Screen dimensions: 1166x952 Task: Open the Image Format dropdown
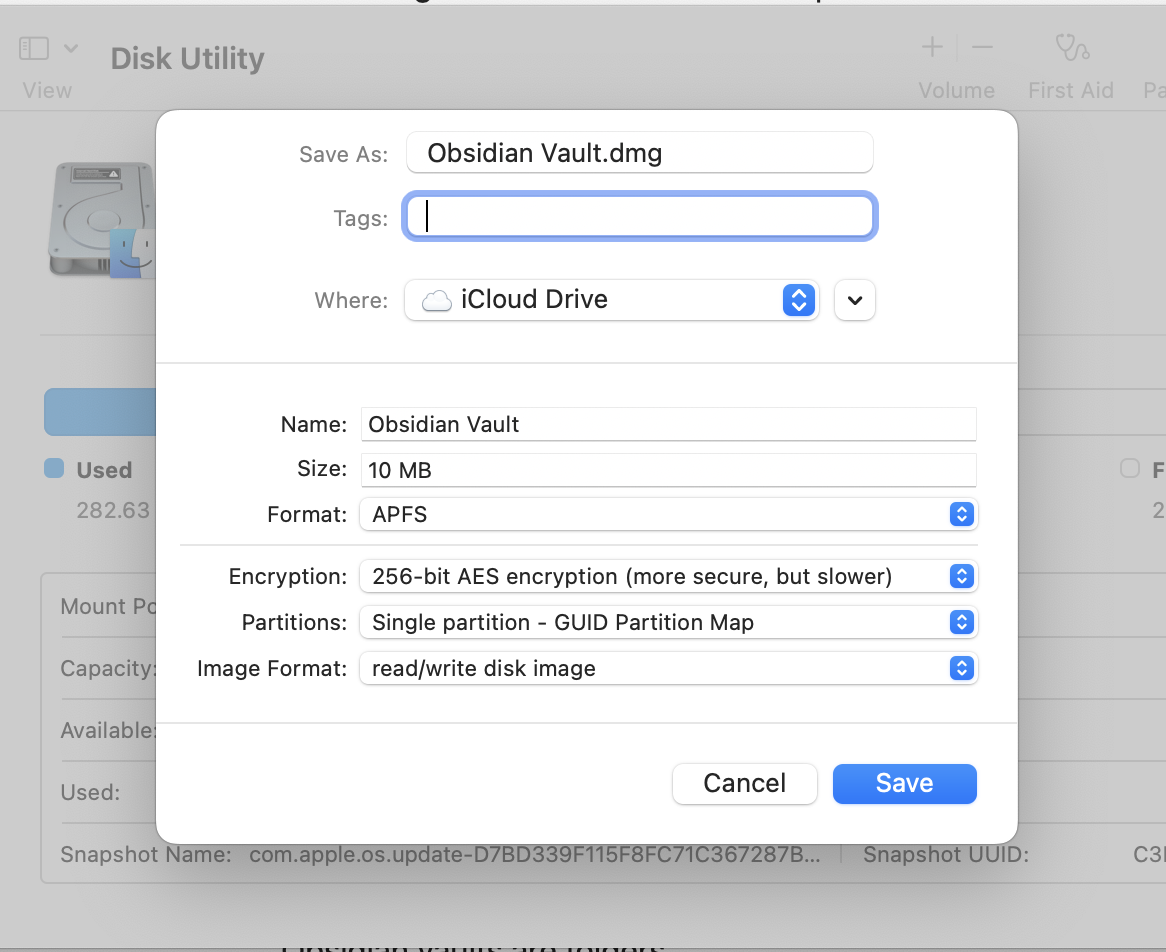tap(669, 669)
